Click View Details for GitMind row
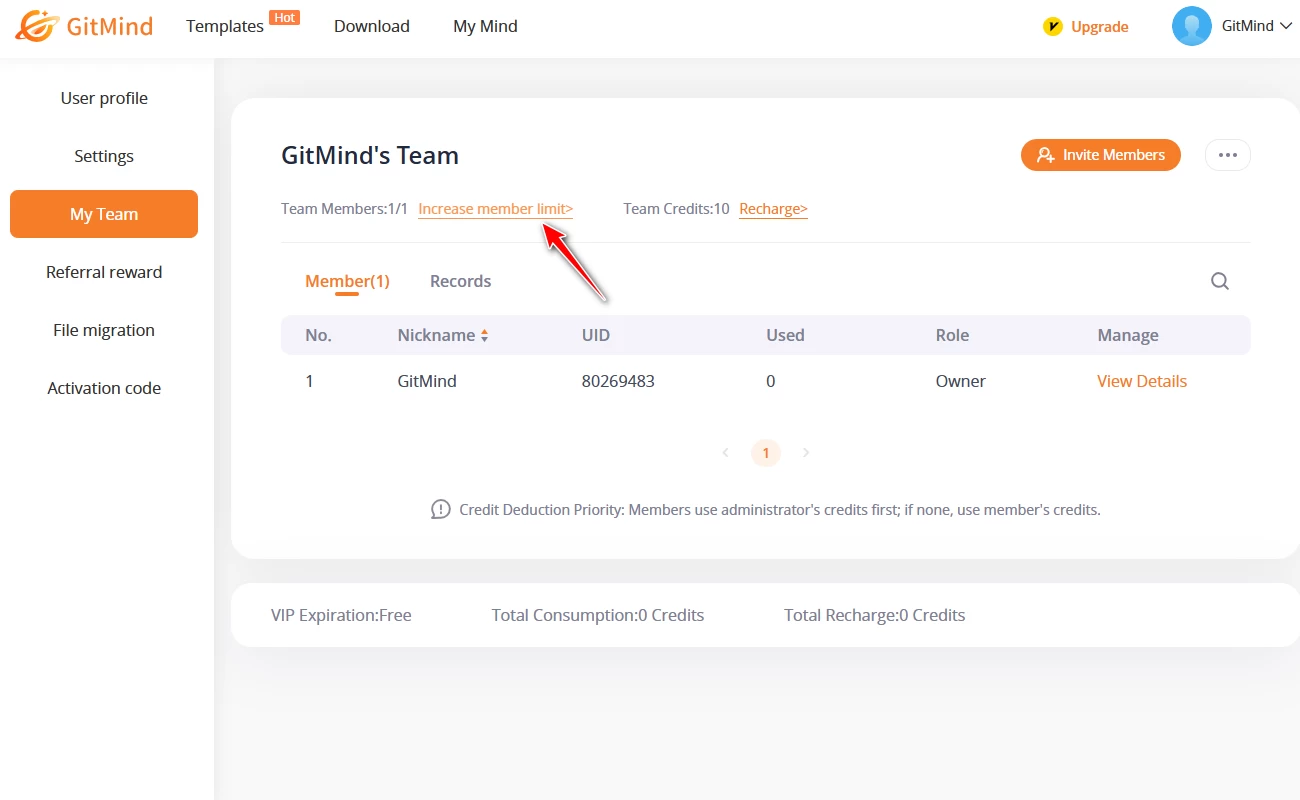Image resolution: width=1300 pixels, height=800 pixels. pos(1142,381)
